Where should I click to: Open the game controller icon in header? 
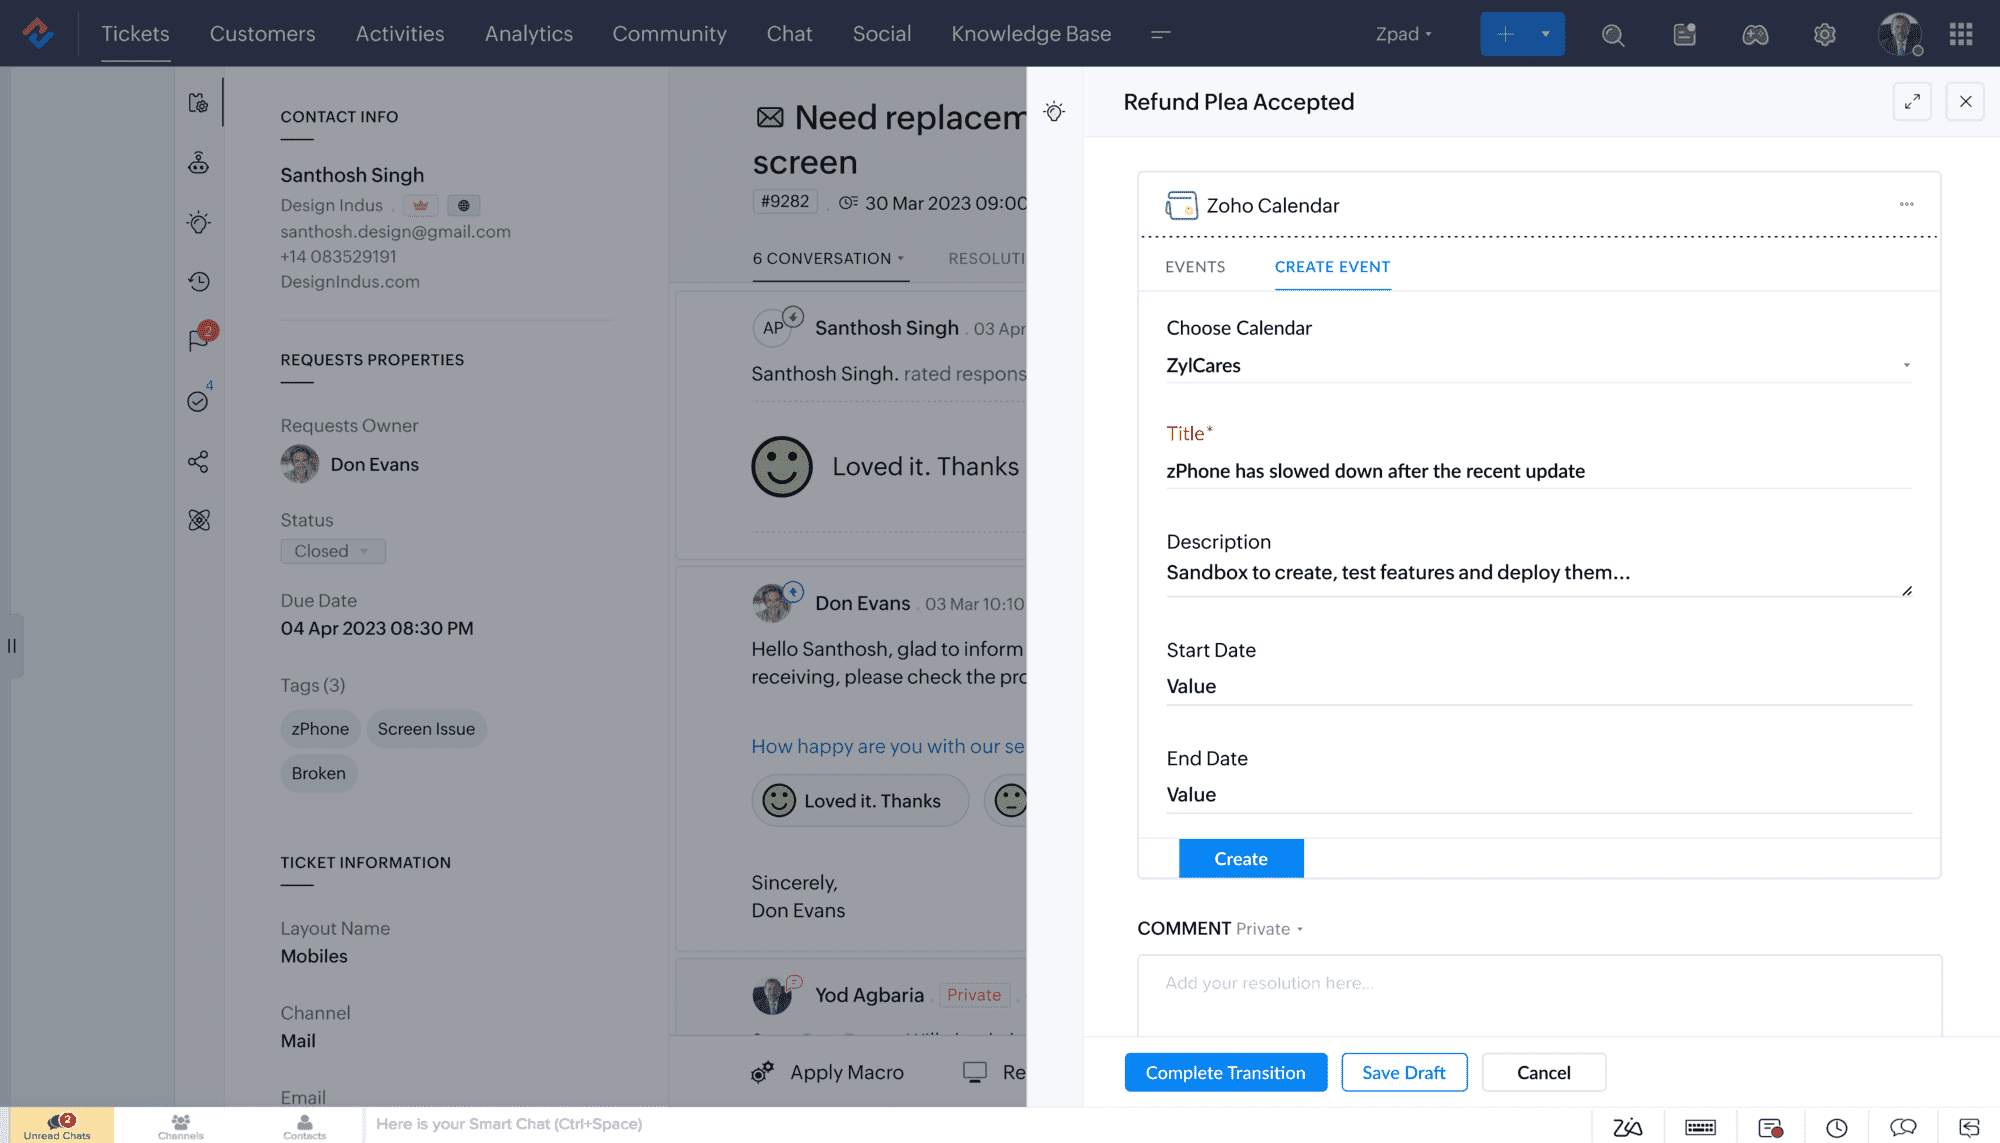click(x=1755, y=35)
